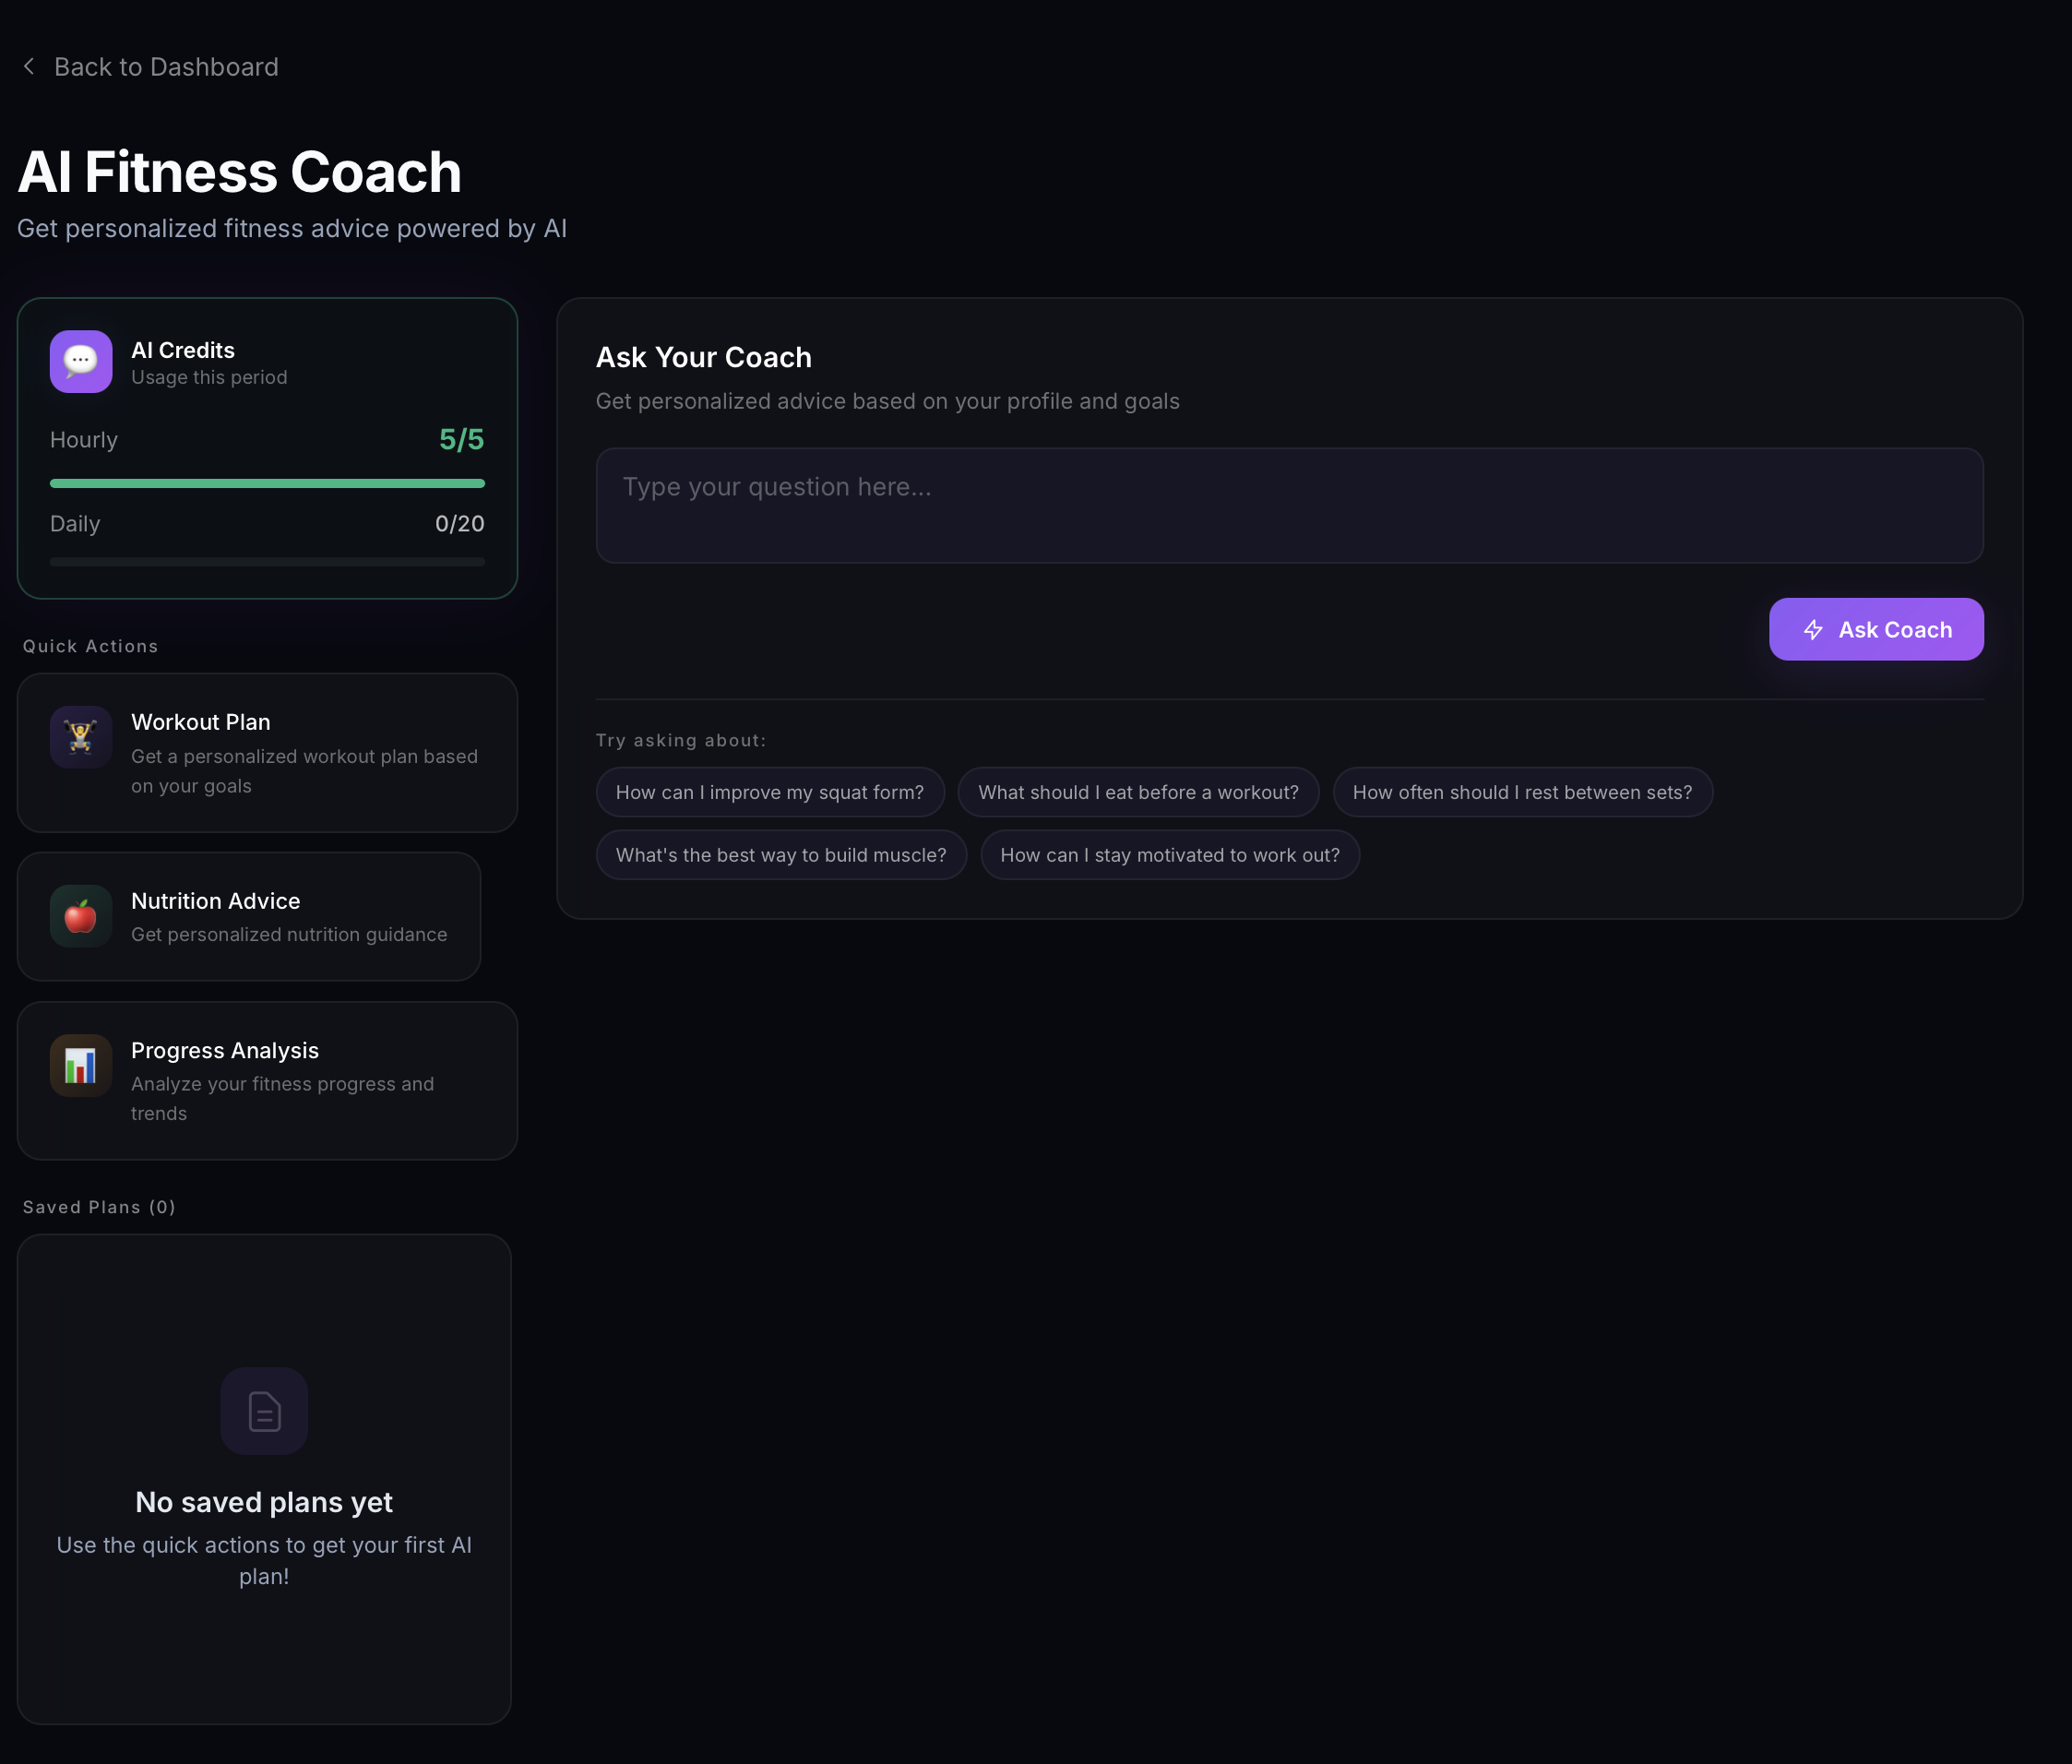This screenshot has width=2072, height=1764.
Task: Select the best way to build muscle chip
Action: (x=780, y=855)
